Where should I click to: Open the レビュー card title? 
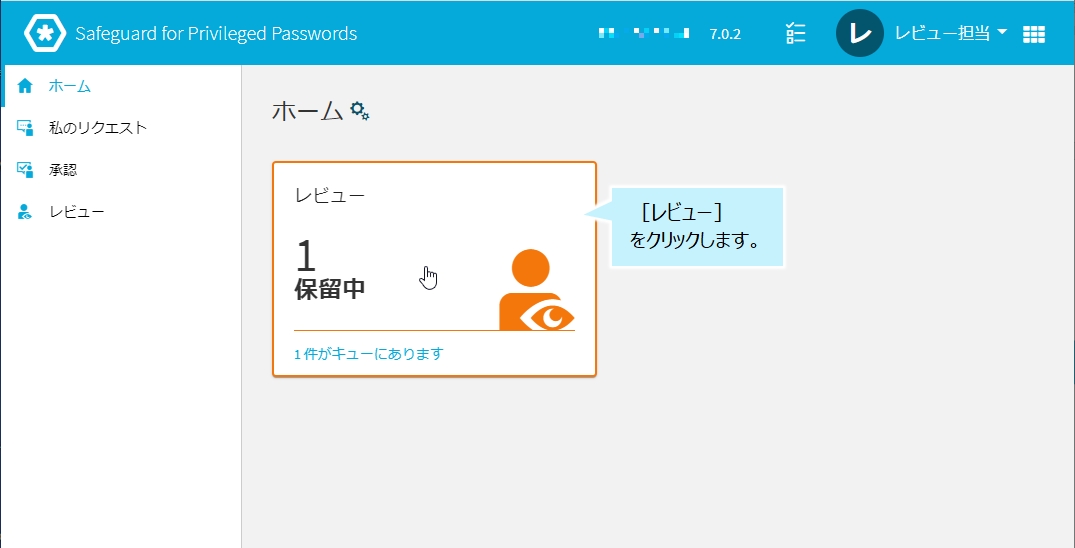point(330,195)
